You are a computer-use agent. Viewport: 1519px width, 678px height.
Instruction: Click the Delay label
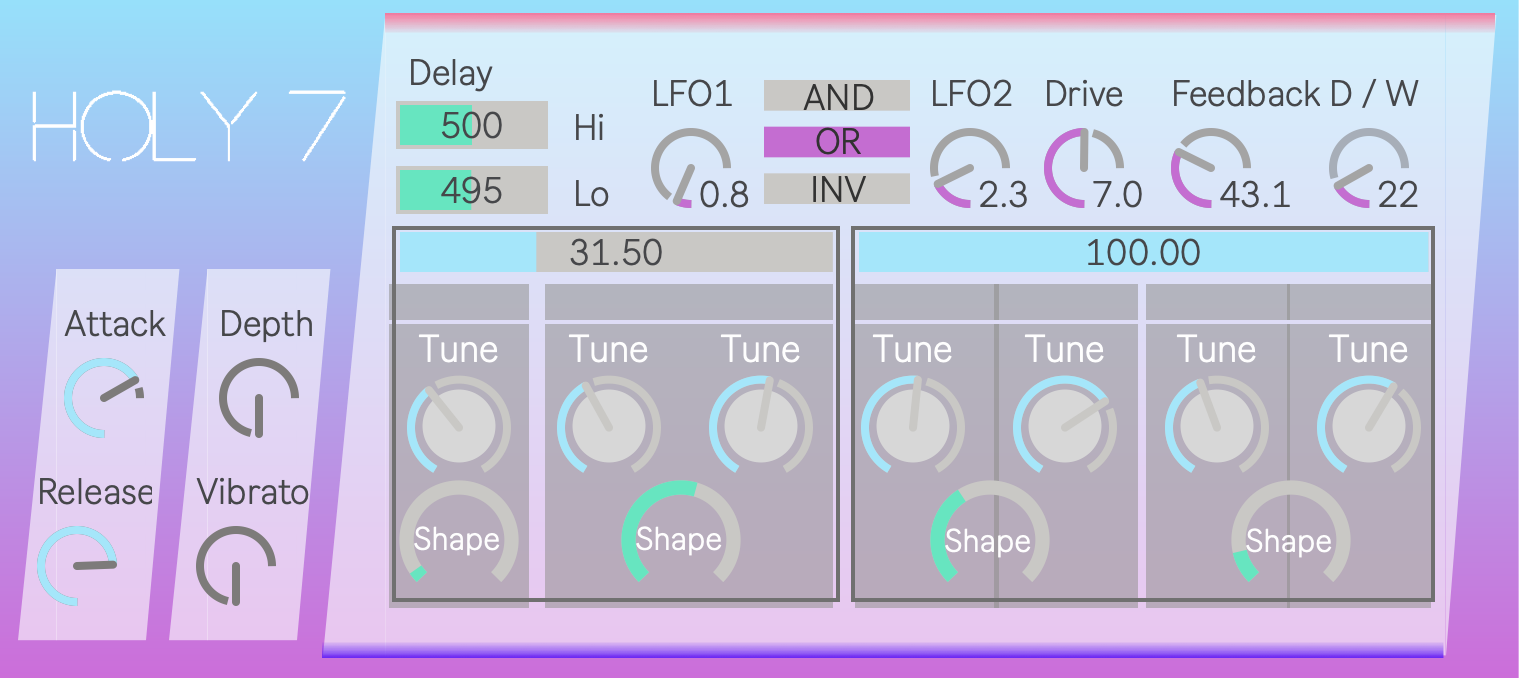(x=451, y=73)
